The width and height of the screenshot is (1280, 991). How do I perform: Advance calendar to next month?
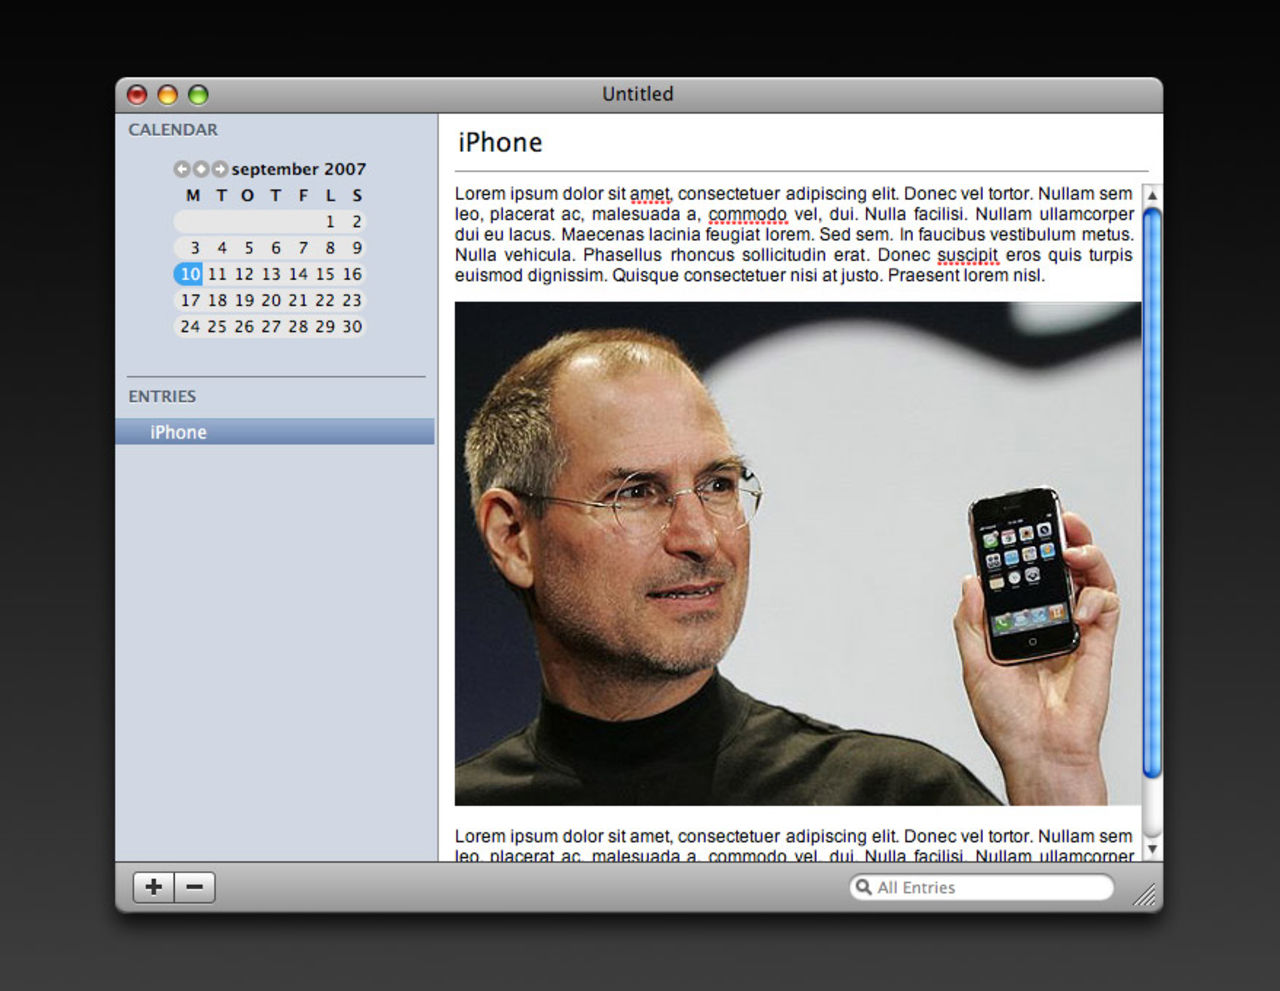tap(219, 169)
